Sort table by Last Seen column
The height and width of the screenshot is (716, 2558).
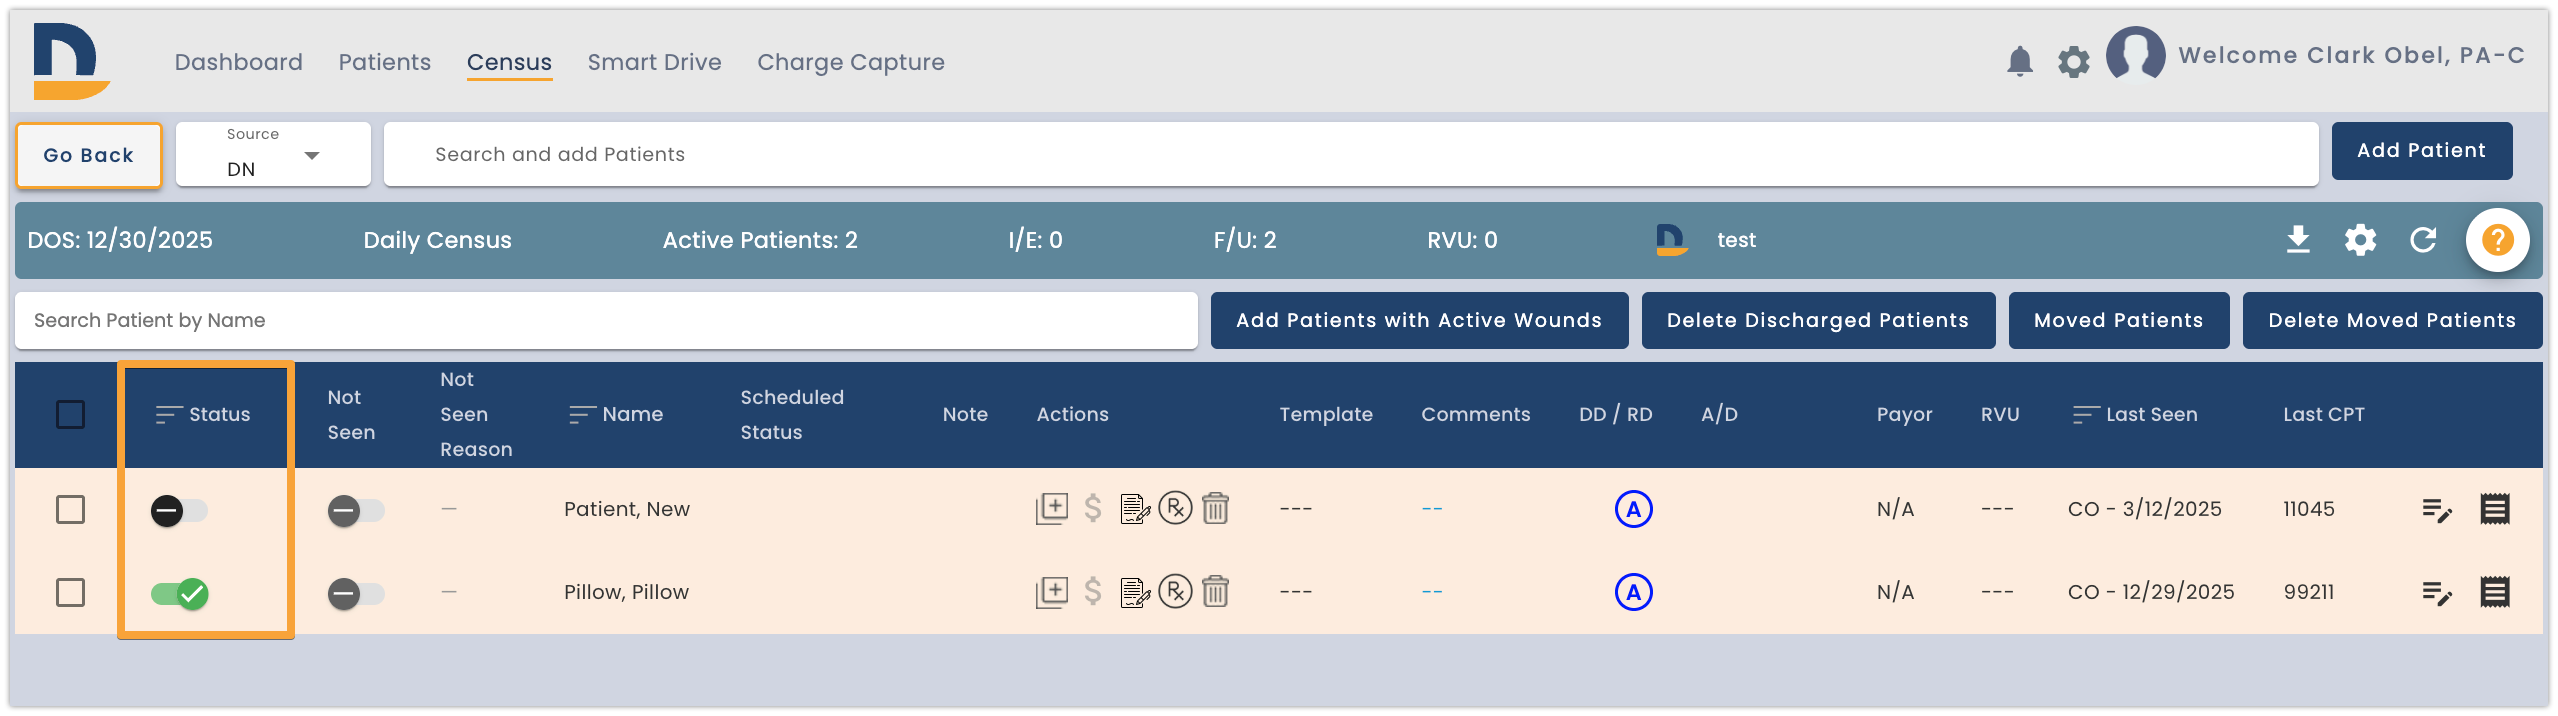click(2135, 414)
